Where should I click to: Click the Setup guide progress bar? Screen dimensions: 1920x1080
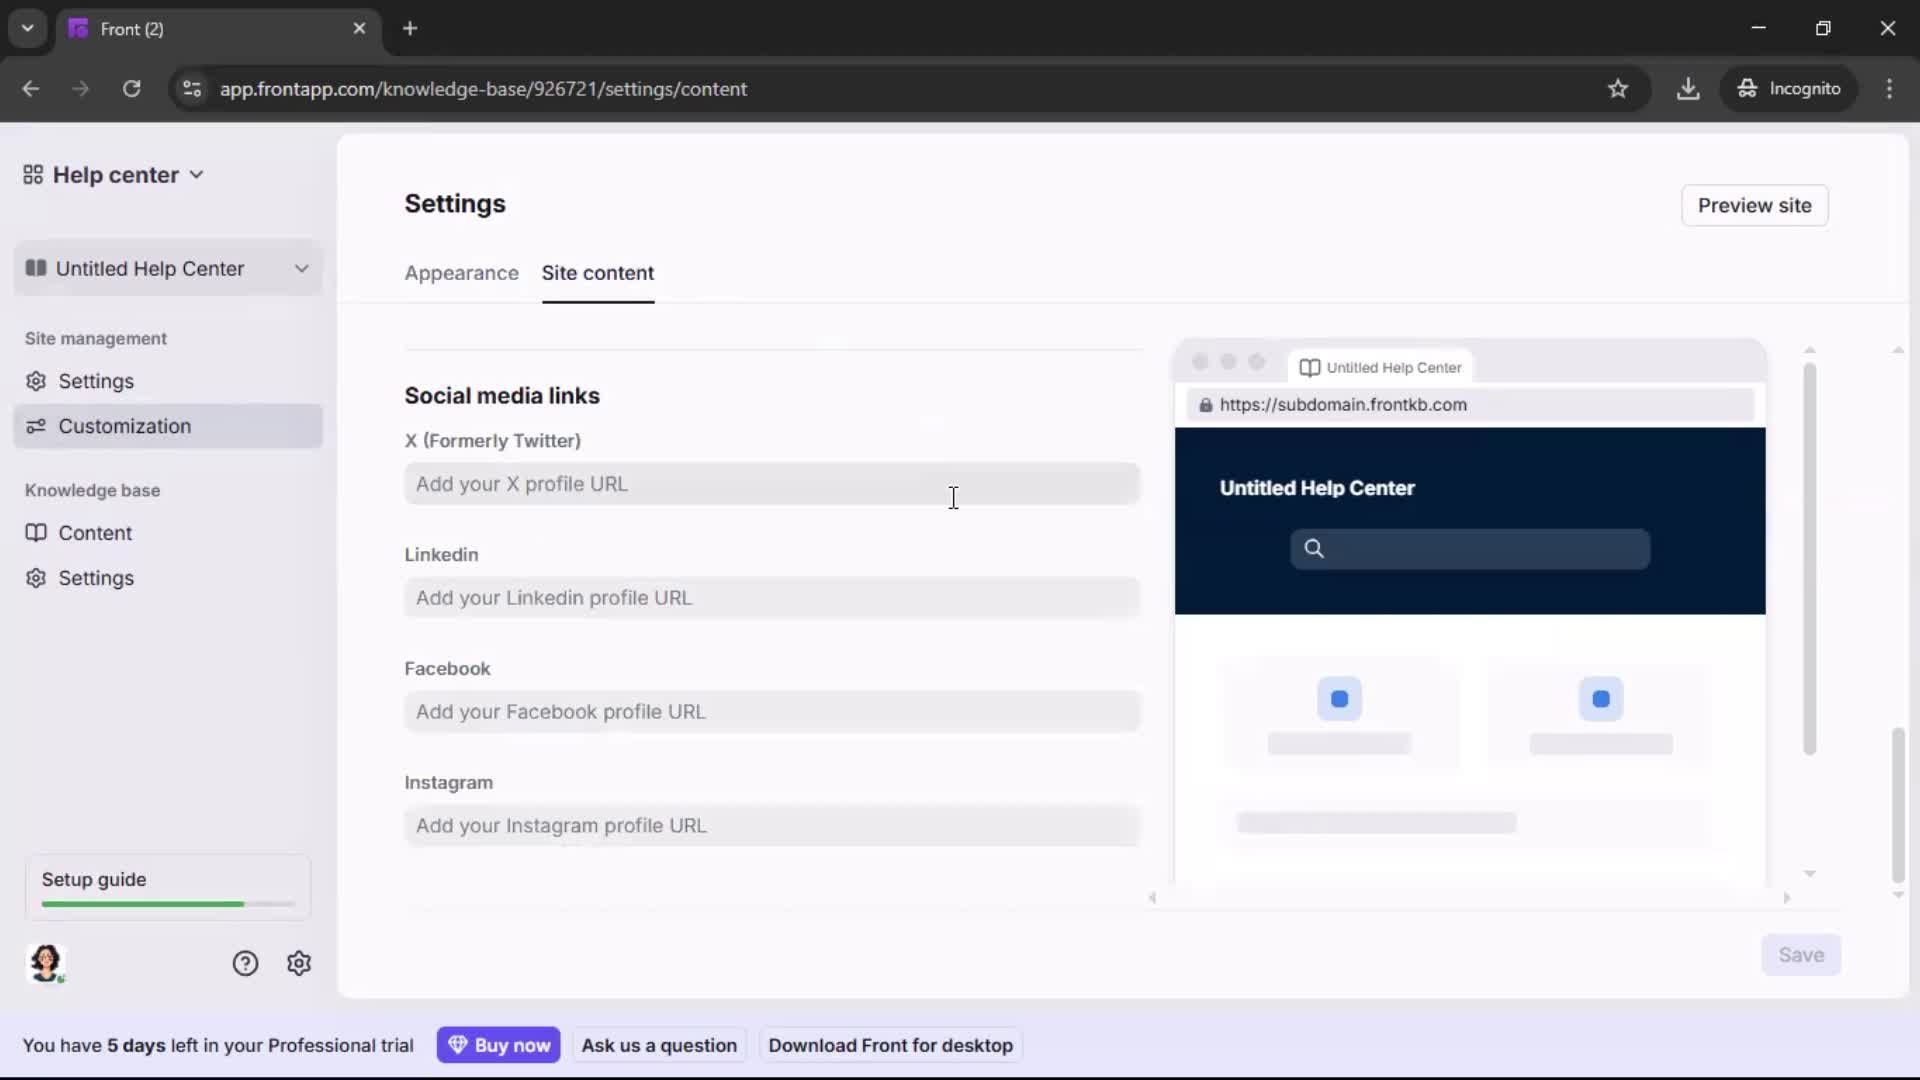tap(165, 903)
